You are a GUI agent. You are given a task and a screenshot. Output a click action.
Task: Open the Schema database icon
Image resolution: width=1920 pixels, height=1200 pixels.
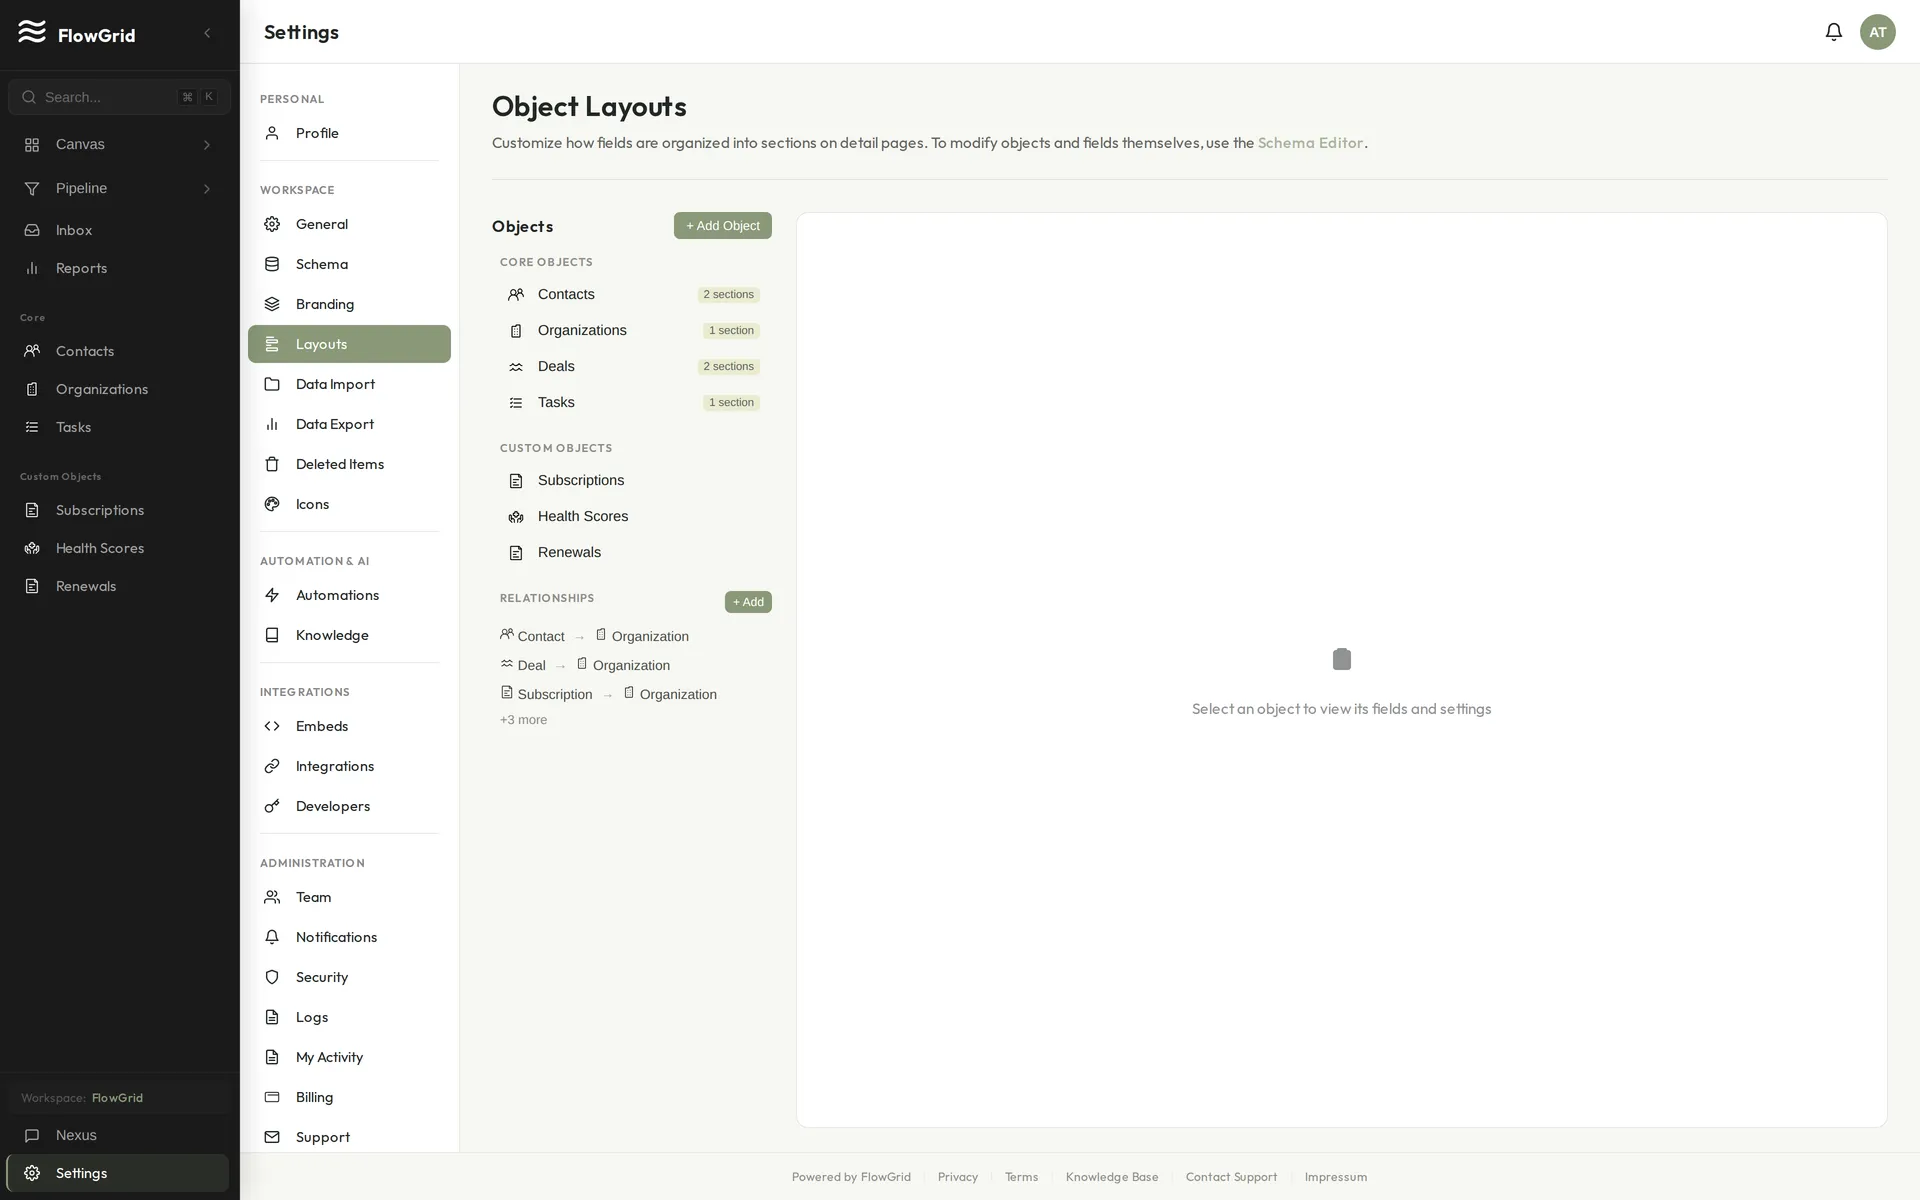click(x=272, y=264)
